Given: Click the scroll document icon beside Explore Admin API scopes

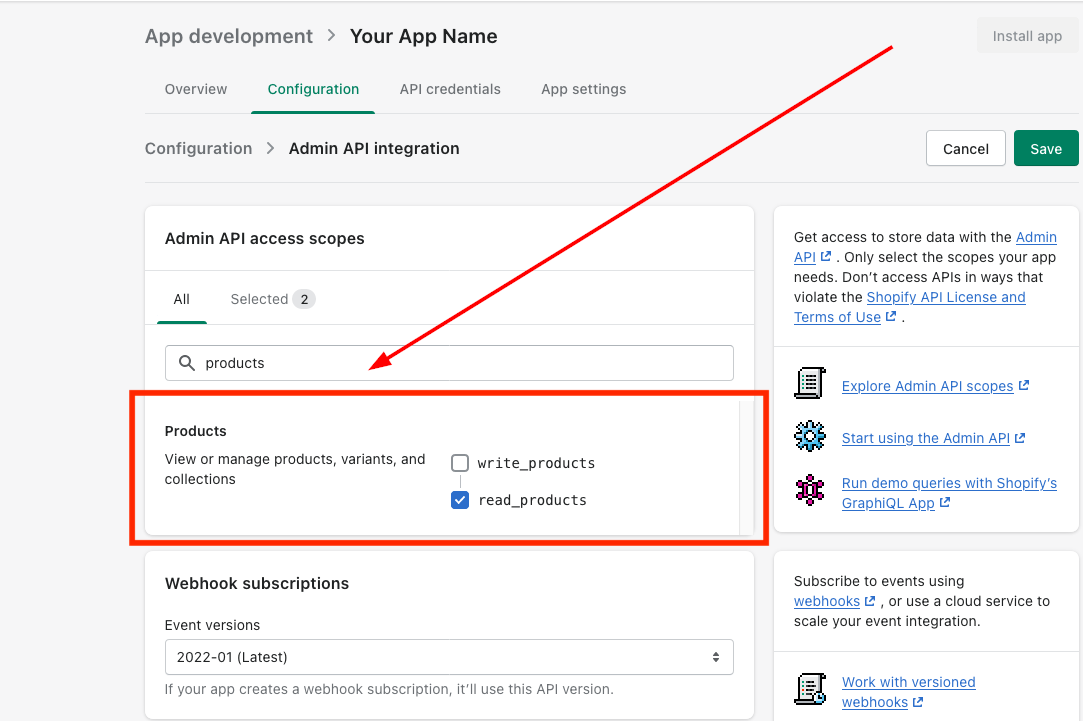Looking at the screenshot, I should 810,384.
